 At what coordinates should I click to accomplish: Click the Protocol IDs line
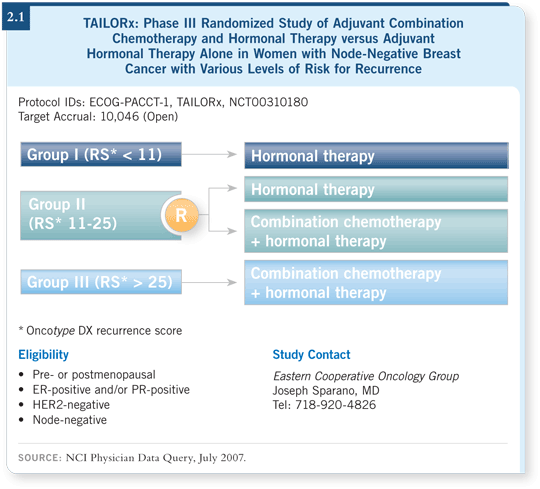tap(163, 102)
